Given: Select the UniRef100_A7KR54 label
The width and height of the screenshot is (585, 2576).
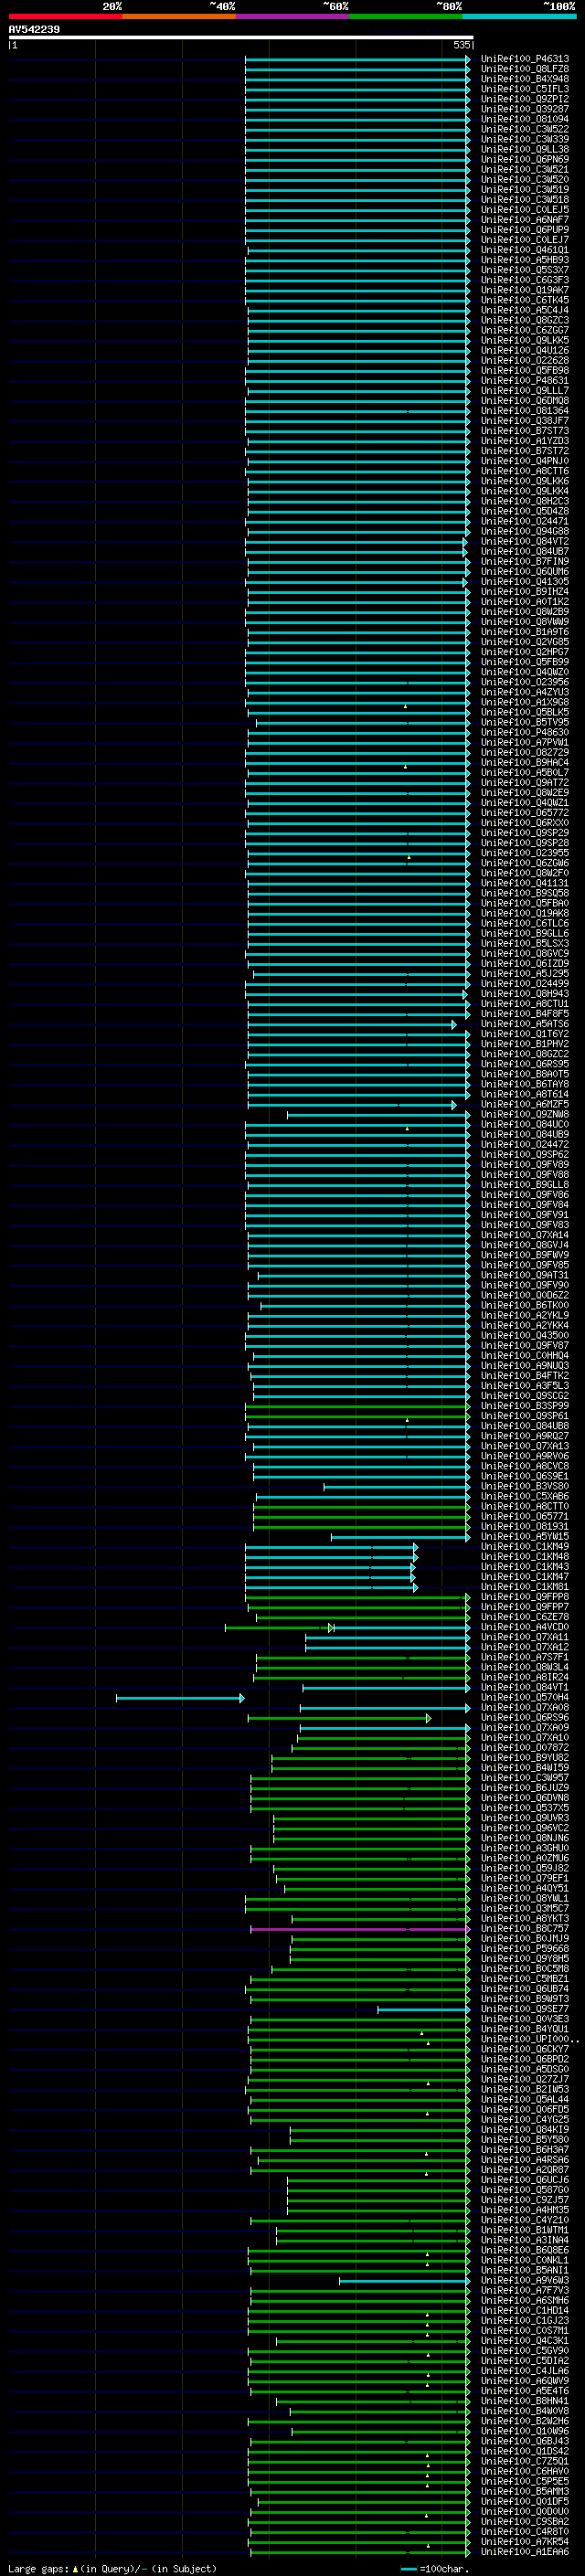Looking at the screenshot, I should tap(524, 2541).
